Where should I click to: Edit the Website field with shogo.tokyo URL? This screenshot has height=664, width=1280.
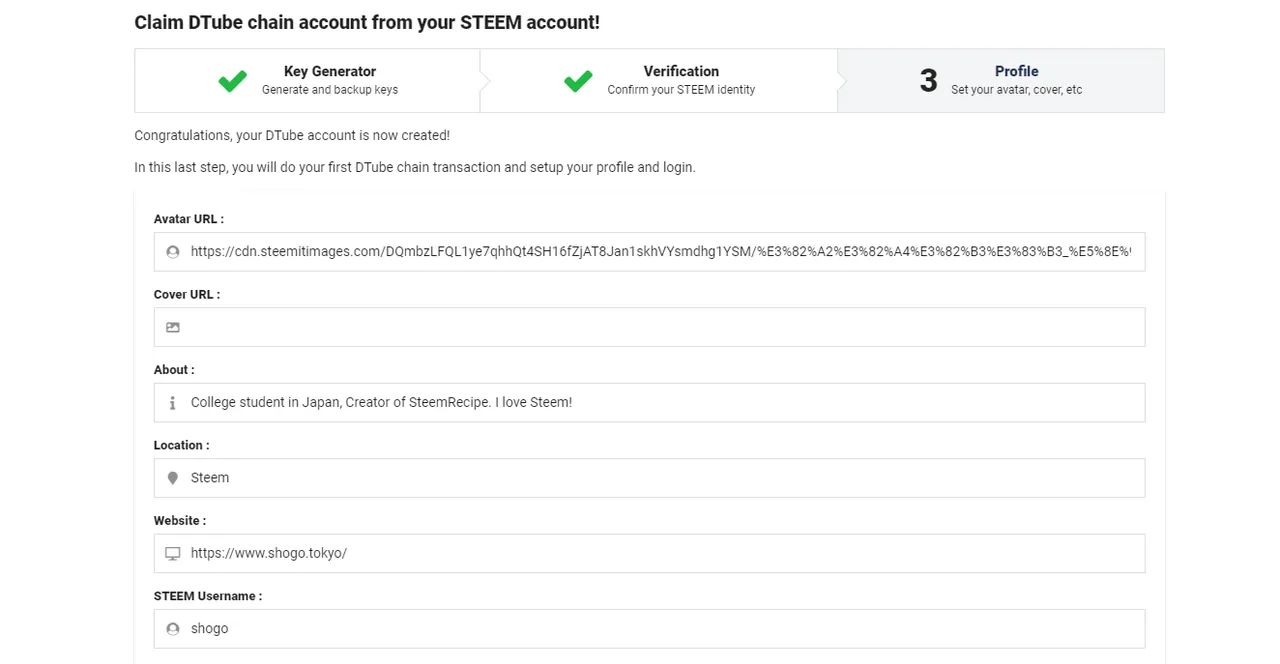649,553
